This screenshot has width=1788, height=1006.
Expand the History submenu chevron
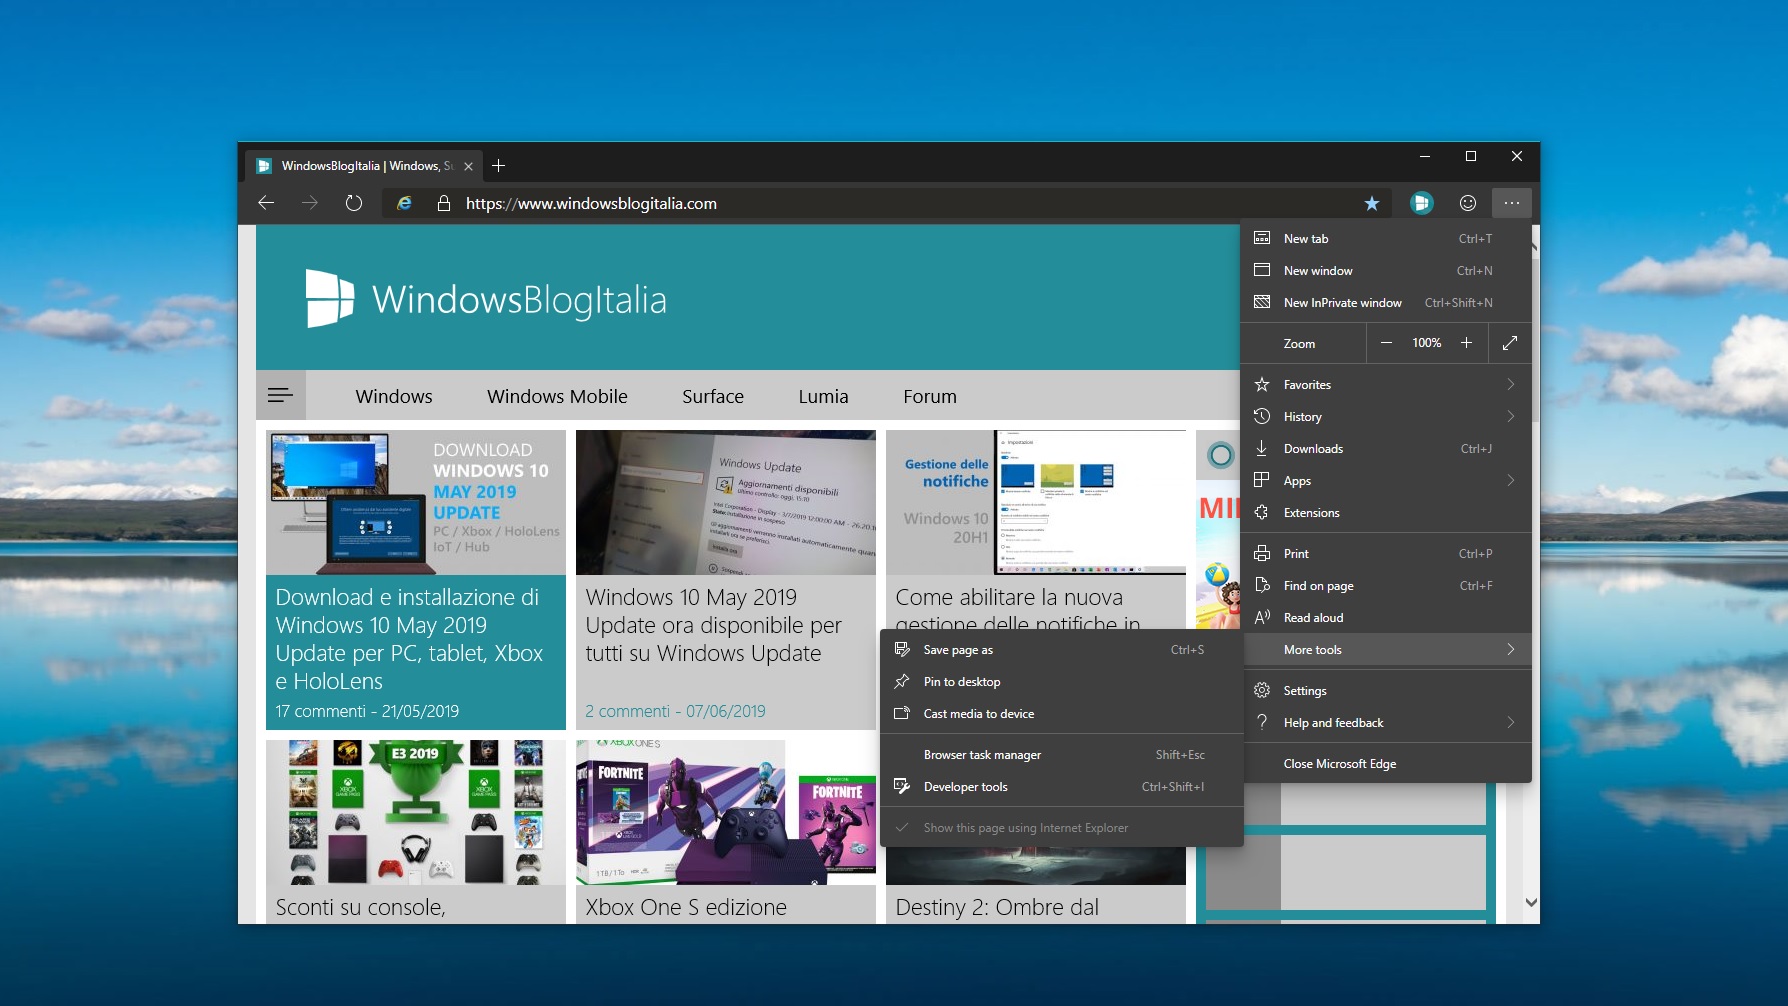point(1510,416)
